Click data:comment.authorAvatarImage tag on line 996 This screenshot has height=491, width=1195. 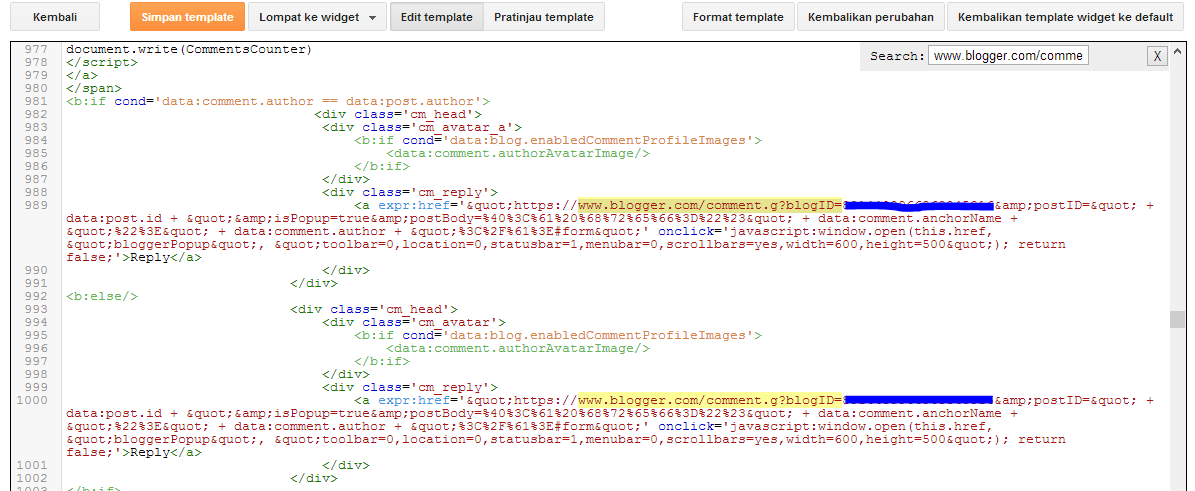[517, 348]
